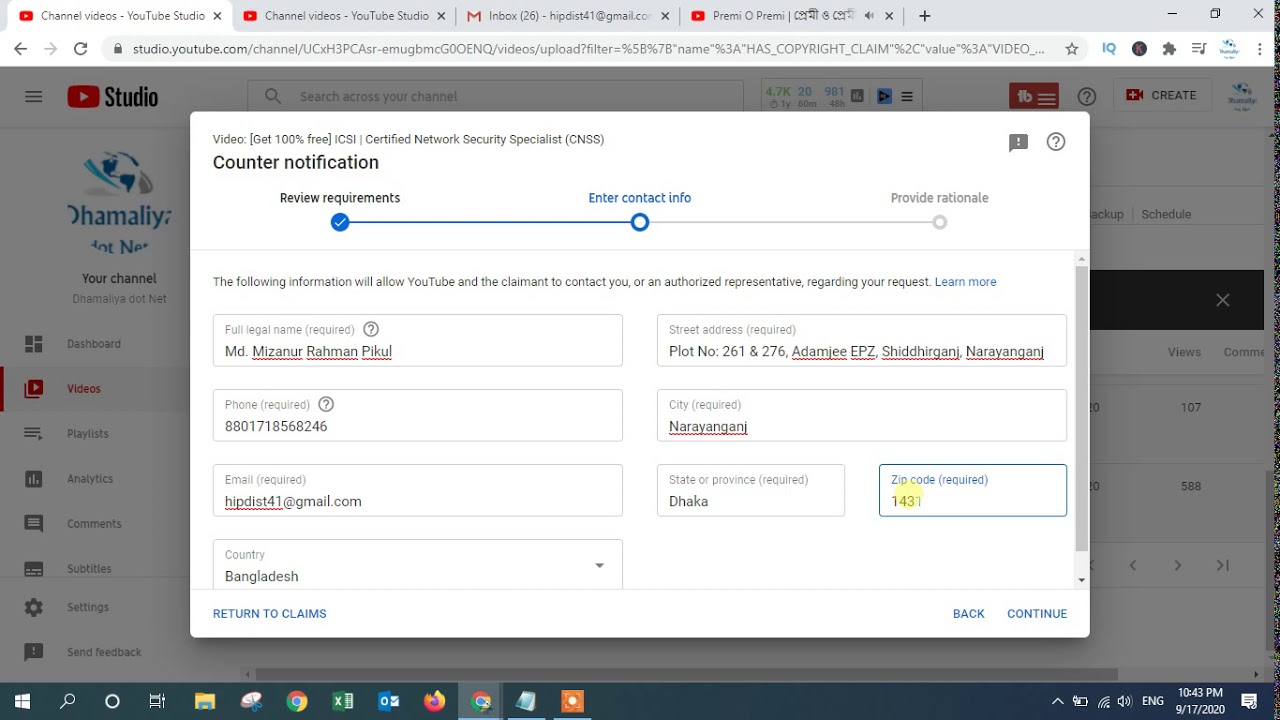
Task: Show help for Phone field
Action: (x=325, y=404)
